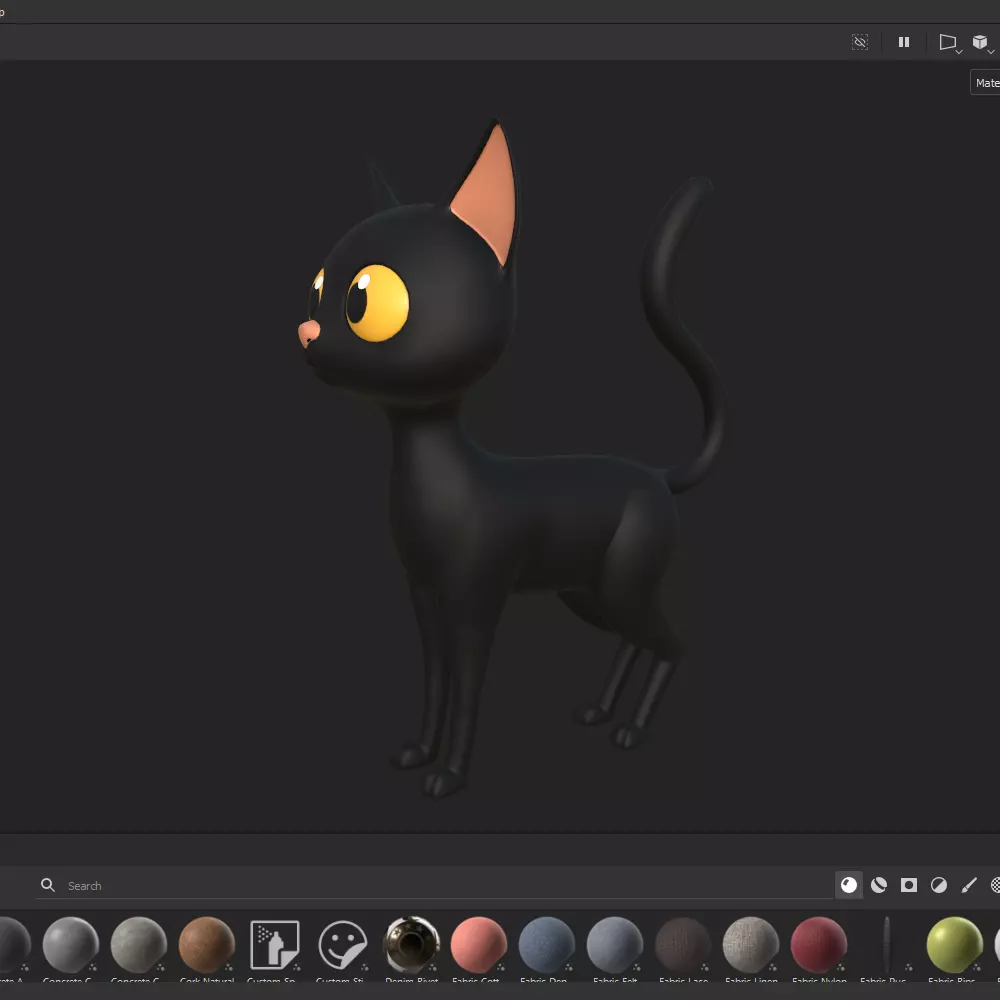
Task: Pick the Fabric Linen material
Action: tap(751, 945)
